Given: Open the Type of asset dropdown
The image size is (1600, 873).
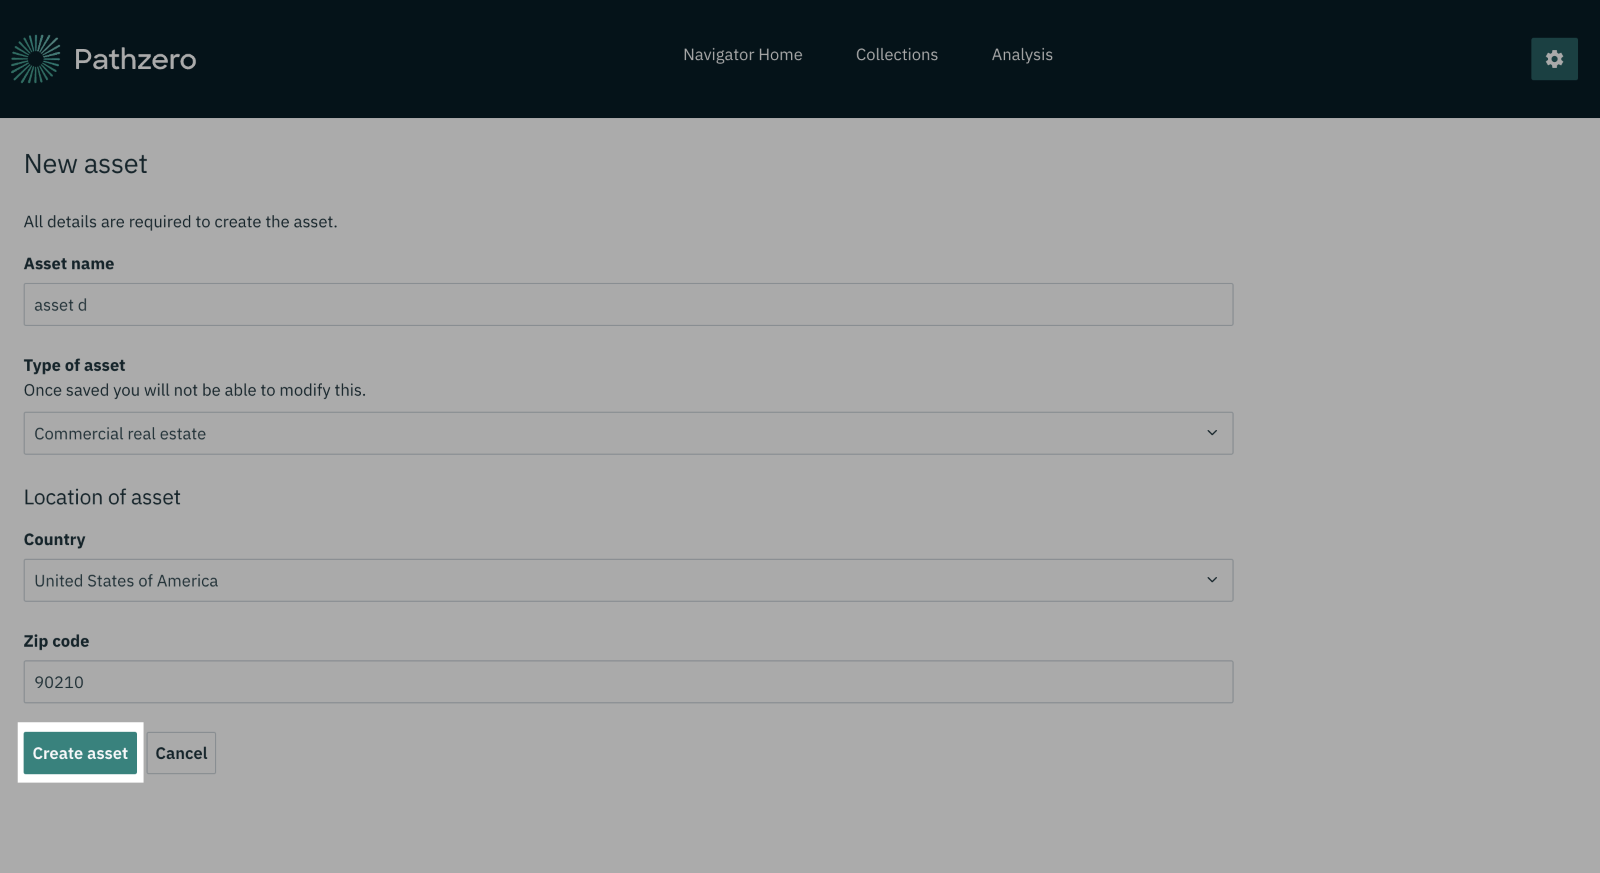Looking at the screenshot, I should (x=628, y=433).
